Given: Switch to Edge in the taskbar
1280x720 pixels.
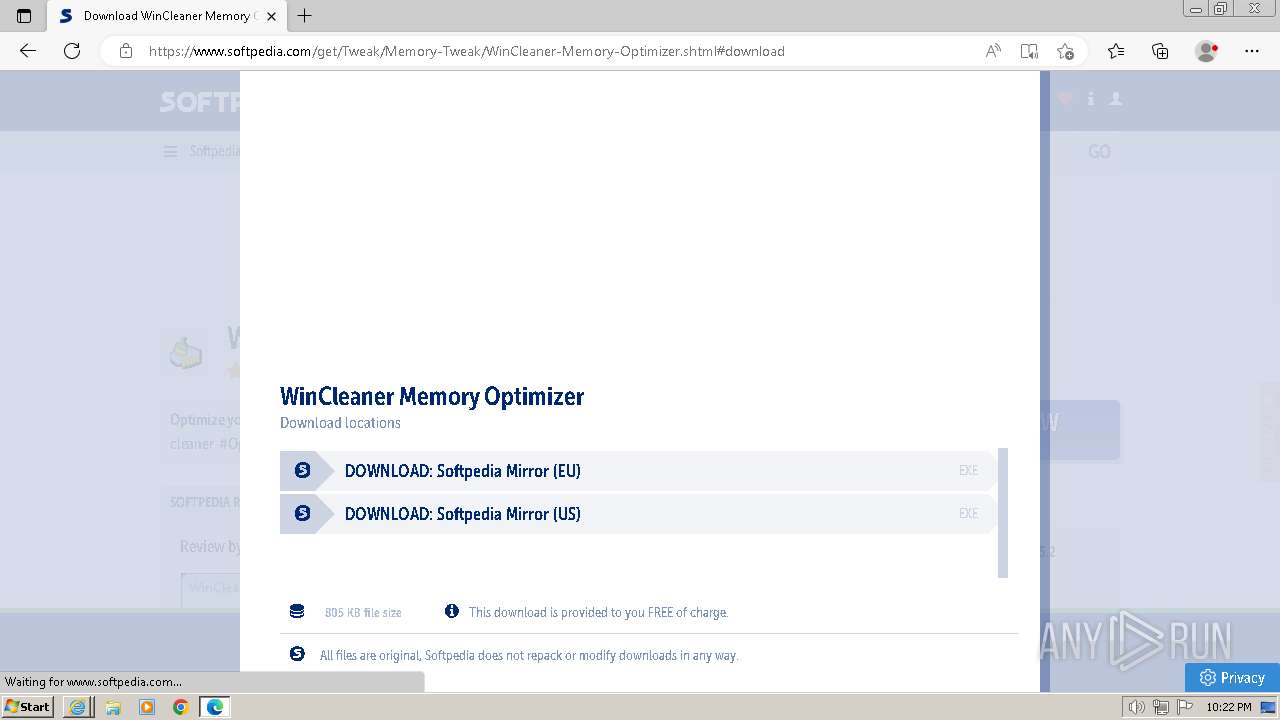Looking at the screenshot, I should 215,707.
